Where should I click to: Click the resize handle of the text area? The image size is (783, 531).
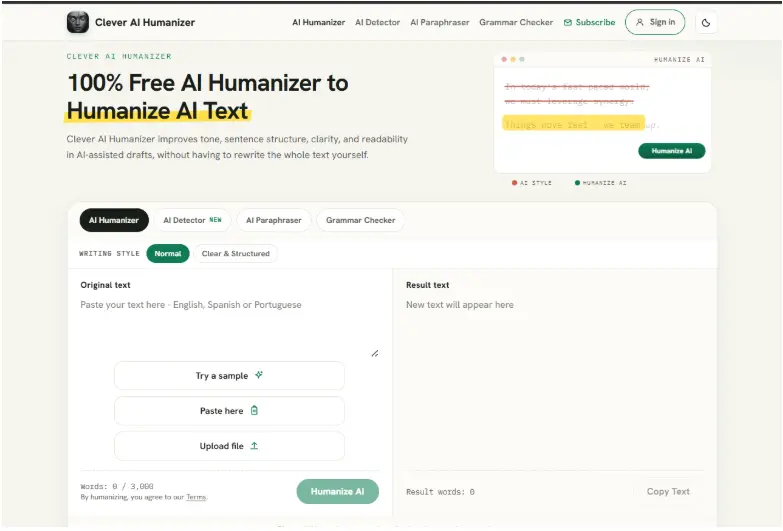[375, 353]
